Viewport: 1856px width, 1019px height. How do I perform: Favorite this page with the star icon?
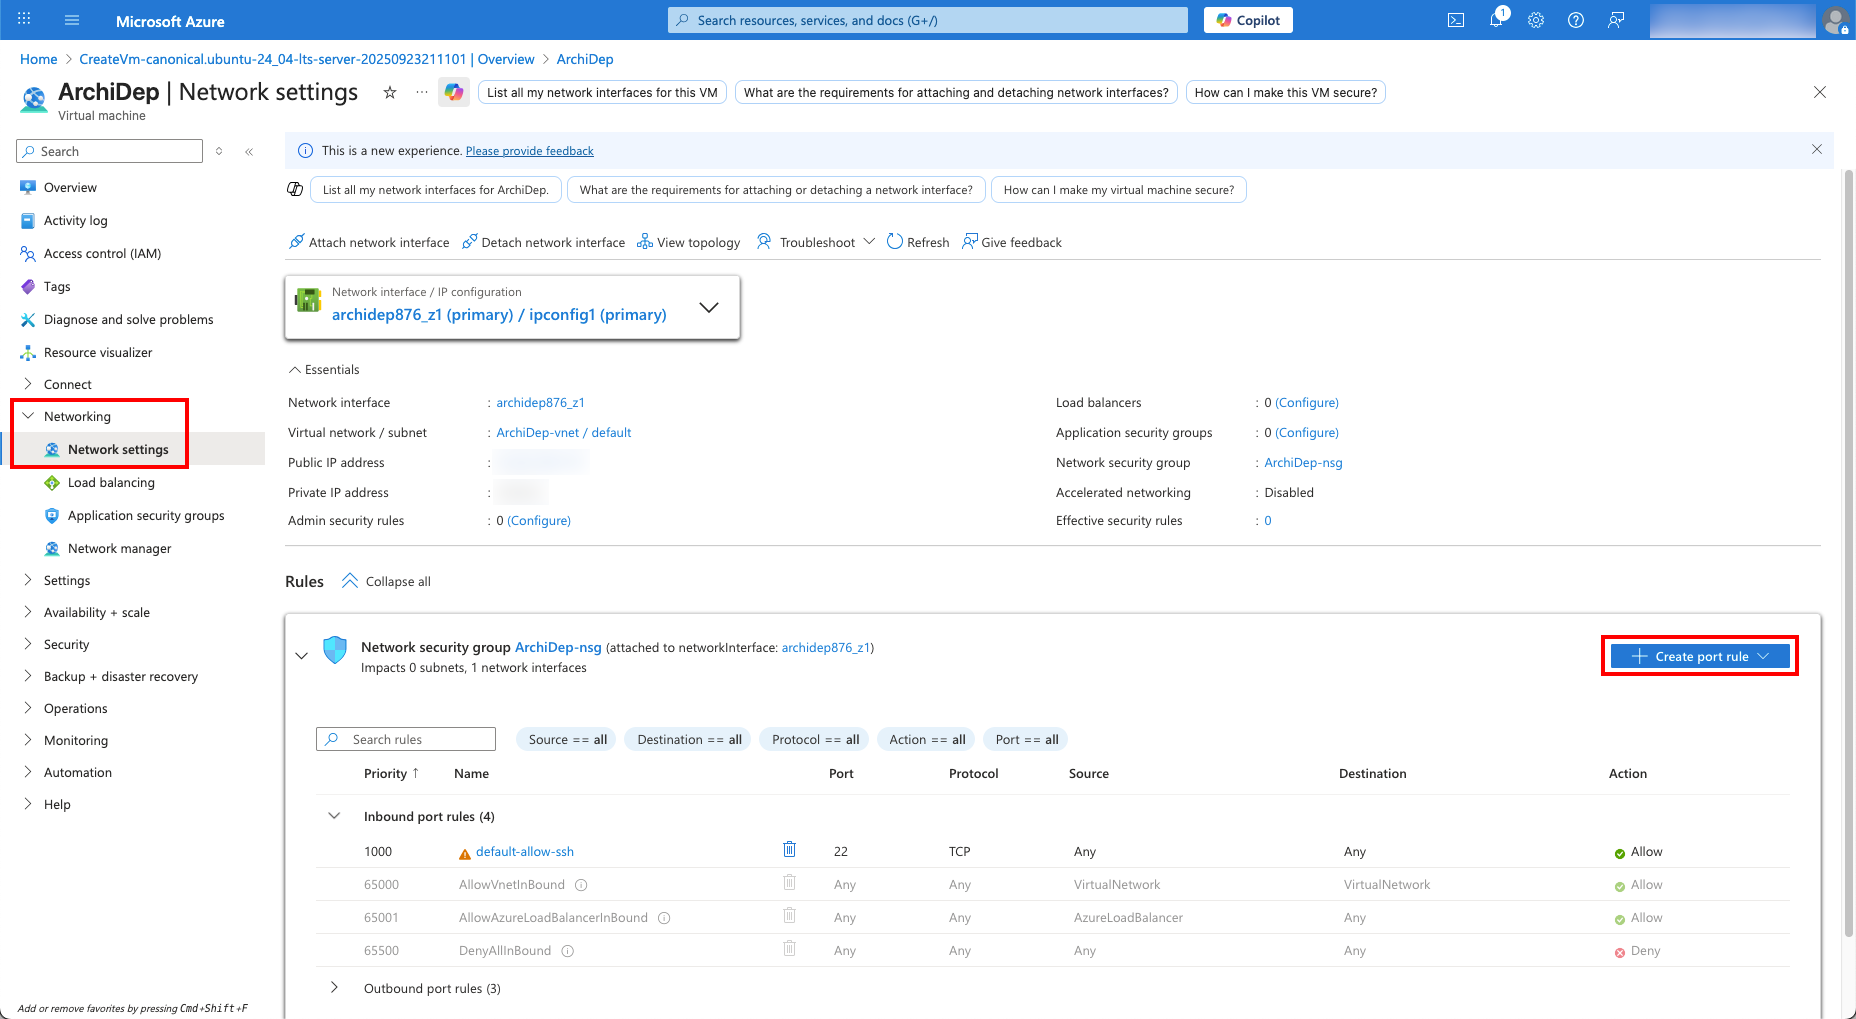[x=390, y=93]
